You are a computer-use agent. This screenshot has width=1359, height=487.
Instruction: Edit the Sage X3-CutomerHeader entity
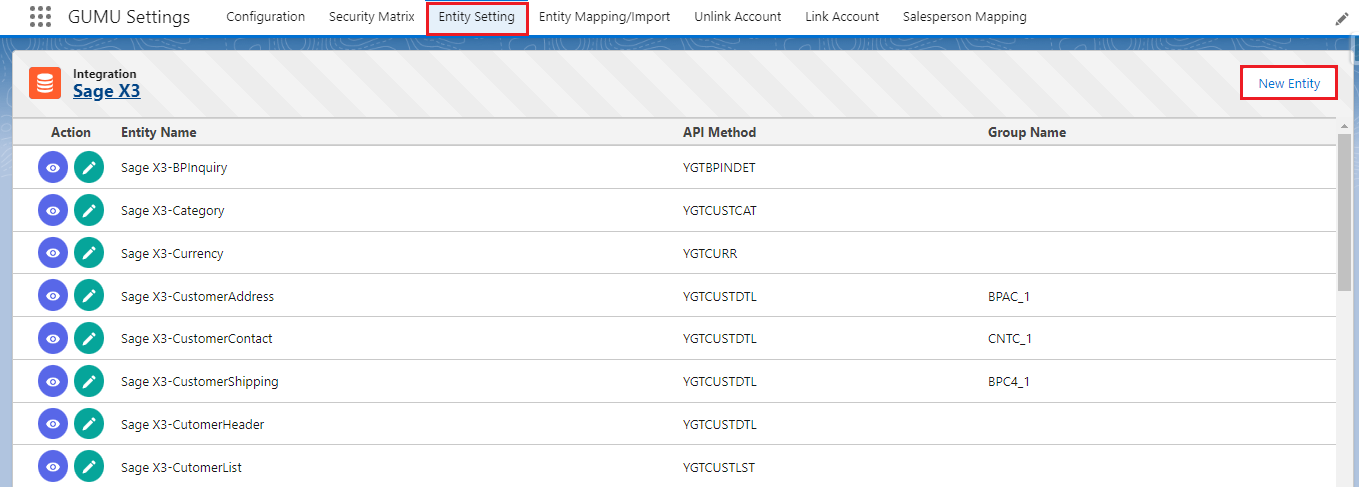pos(89,424)
